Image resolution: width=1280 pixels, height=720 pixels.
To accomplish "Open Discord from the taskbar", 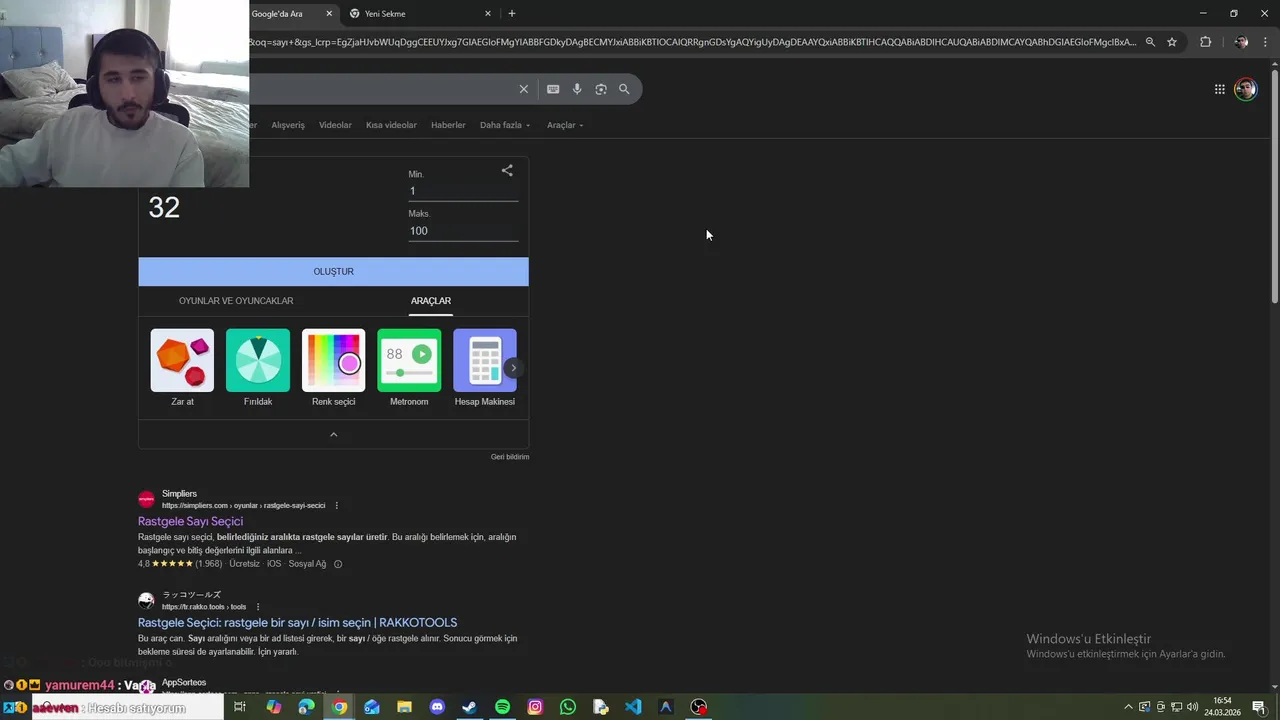I will tap(437, 707).
